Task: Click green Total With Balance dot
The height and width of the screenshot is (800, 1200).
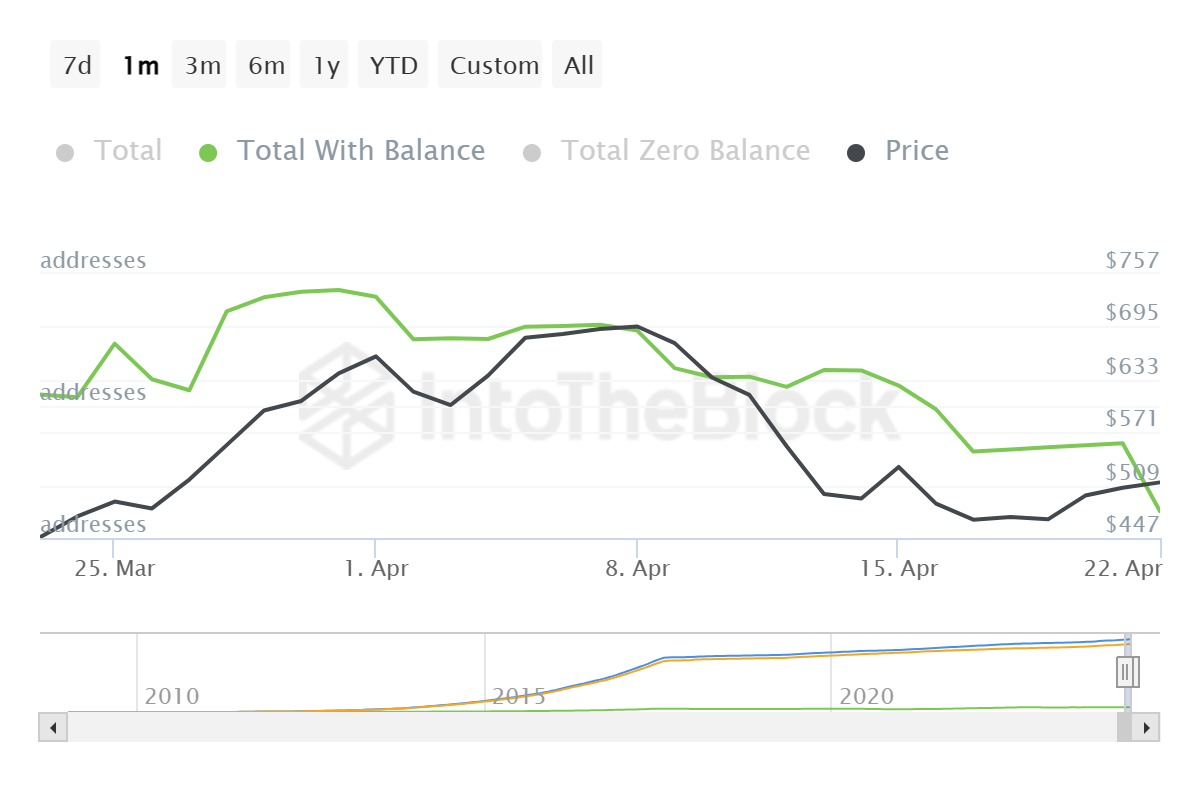Action: (x=208, y=153)
